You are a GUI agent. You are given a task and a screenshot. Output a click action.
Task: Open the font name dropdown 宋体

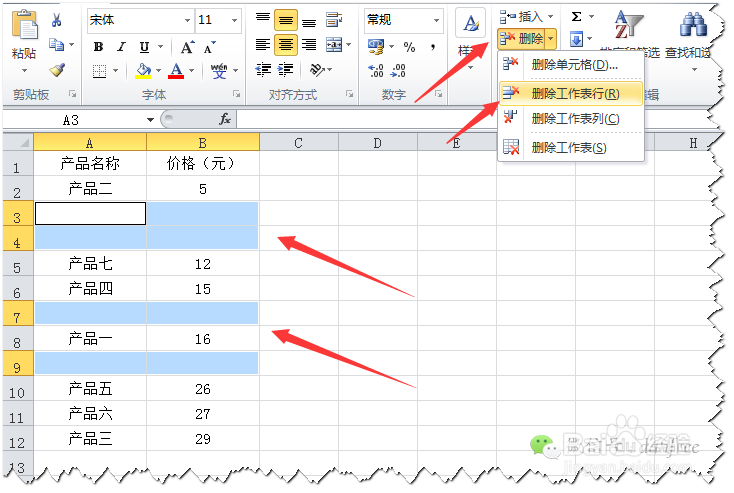[x=187, y=21]
